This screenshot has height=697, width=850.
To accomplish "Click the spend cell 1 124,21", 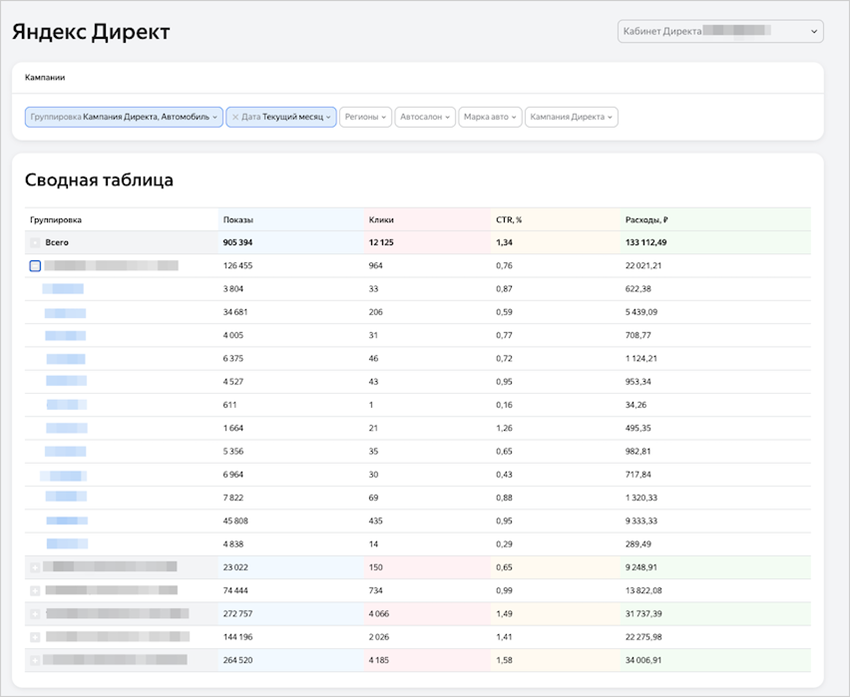I will (x=641, y=359).
